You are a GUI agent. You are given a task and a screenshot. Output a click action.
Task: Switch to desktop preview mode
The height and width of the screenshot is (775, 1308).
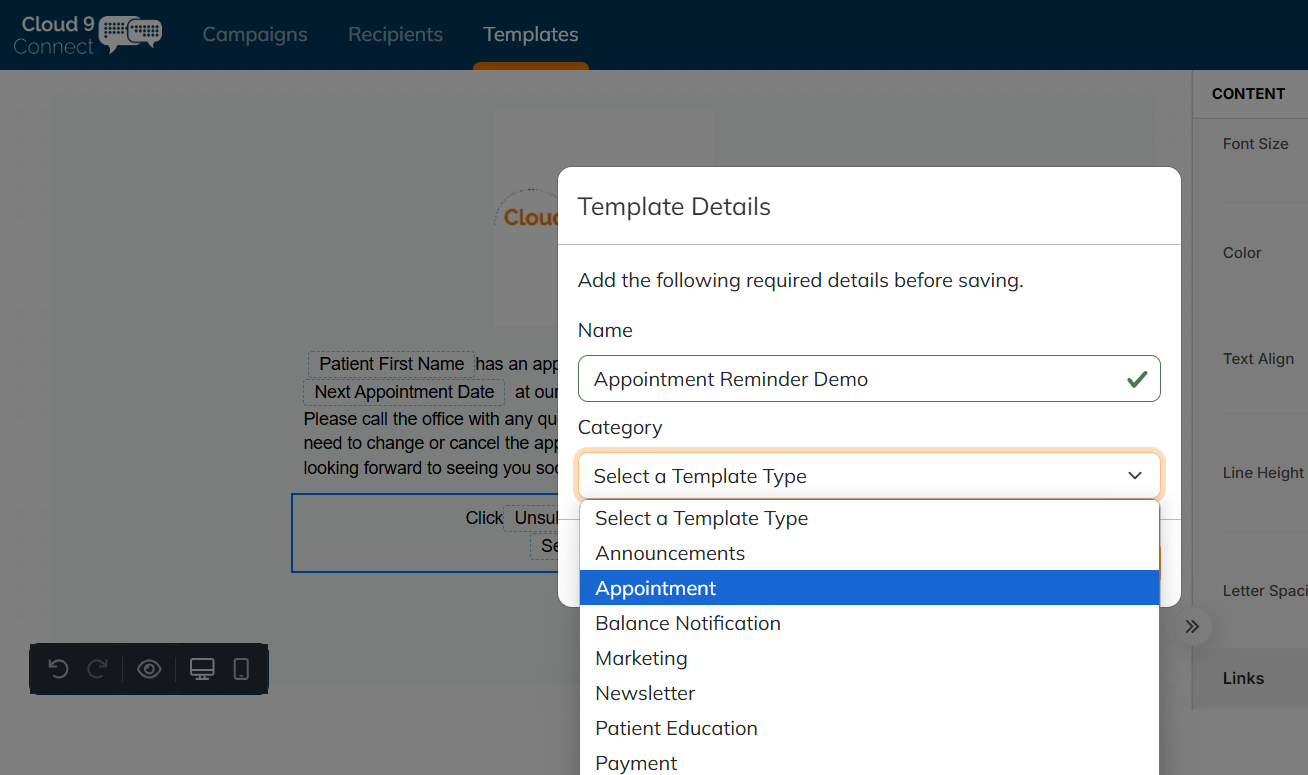(201, 669)
